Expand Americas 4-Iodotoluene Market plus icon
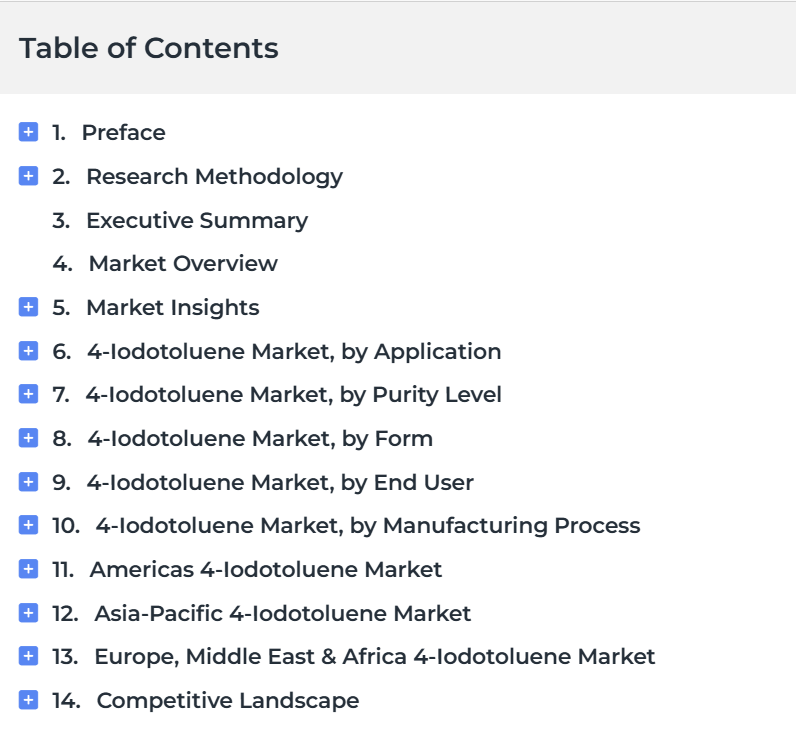This screenshot has width=796, height=742. [28, 569]
